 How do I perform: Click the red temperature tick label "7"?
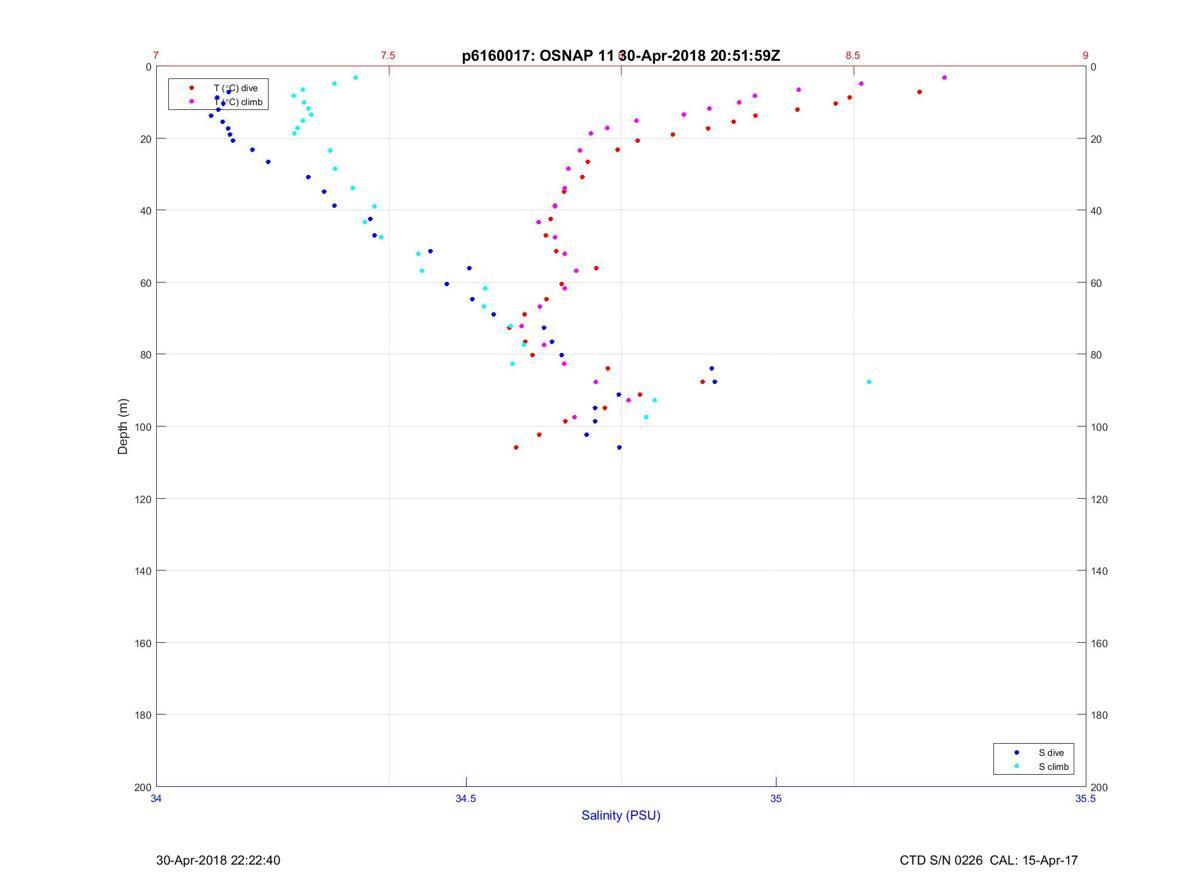pos(156,56)
